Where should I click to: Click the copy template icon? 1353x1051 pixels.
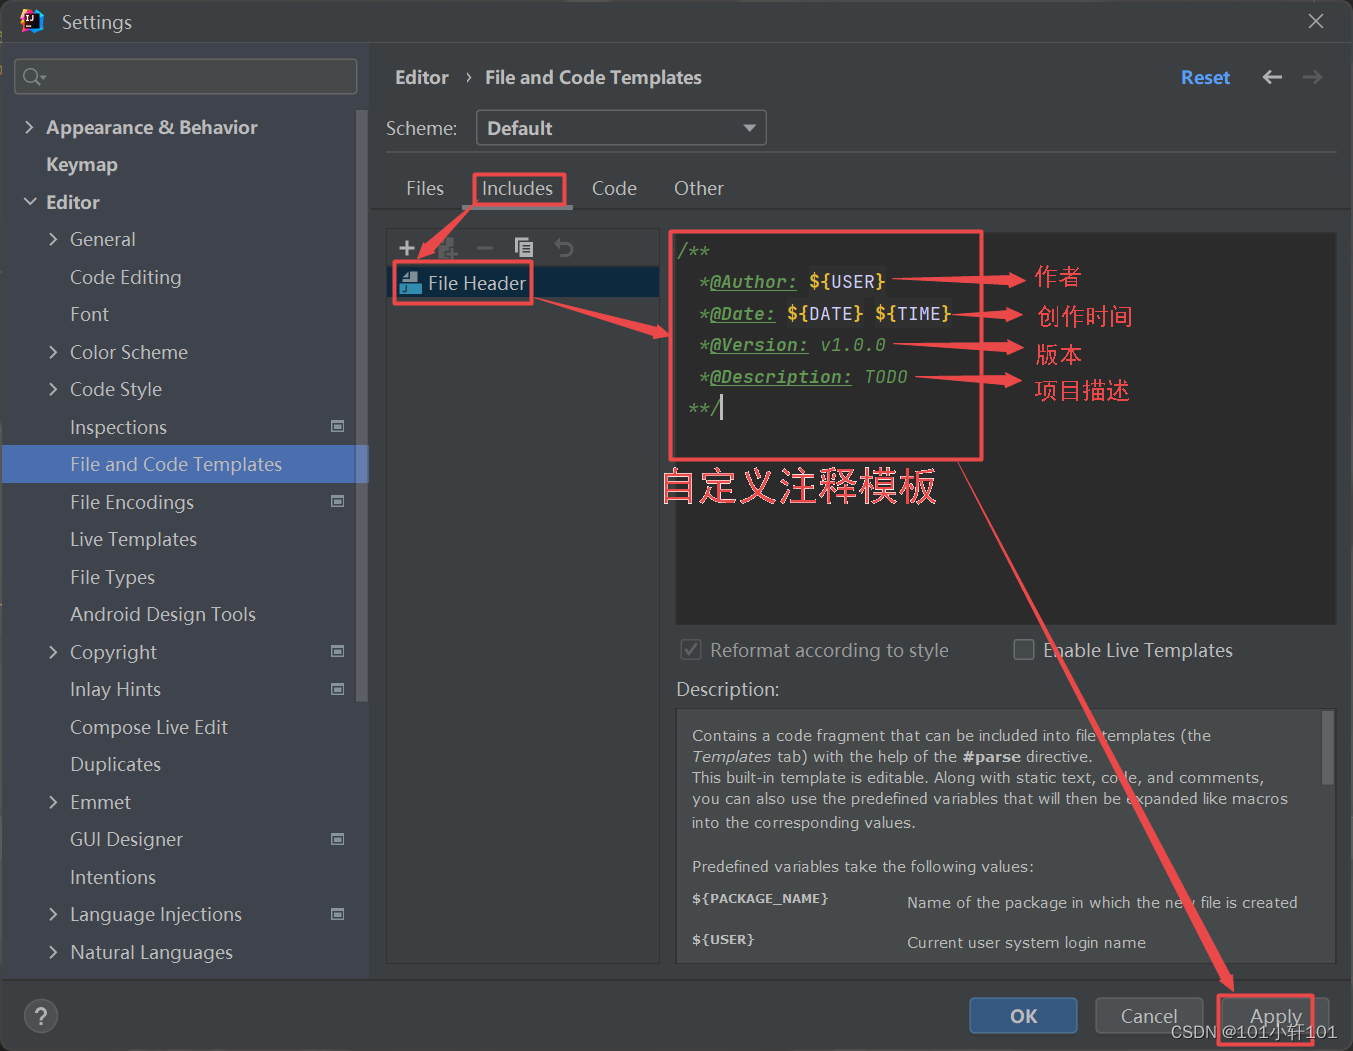point(524,248)
